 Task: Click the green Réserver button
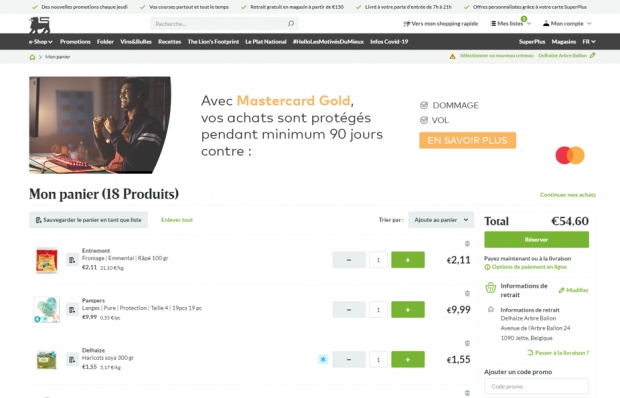coord(536,240)
